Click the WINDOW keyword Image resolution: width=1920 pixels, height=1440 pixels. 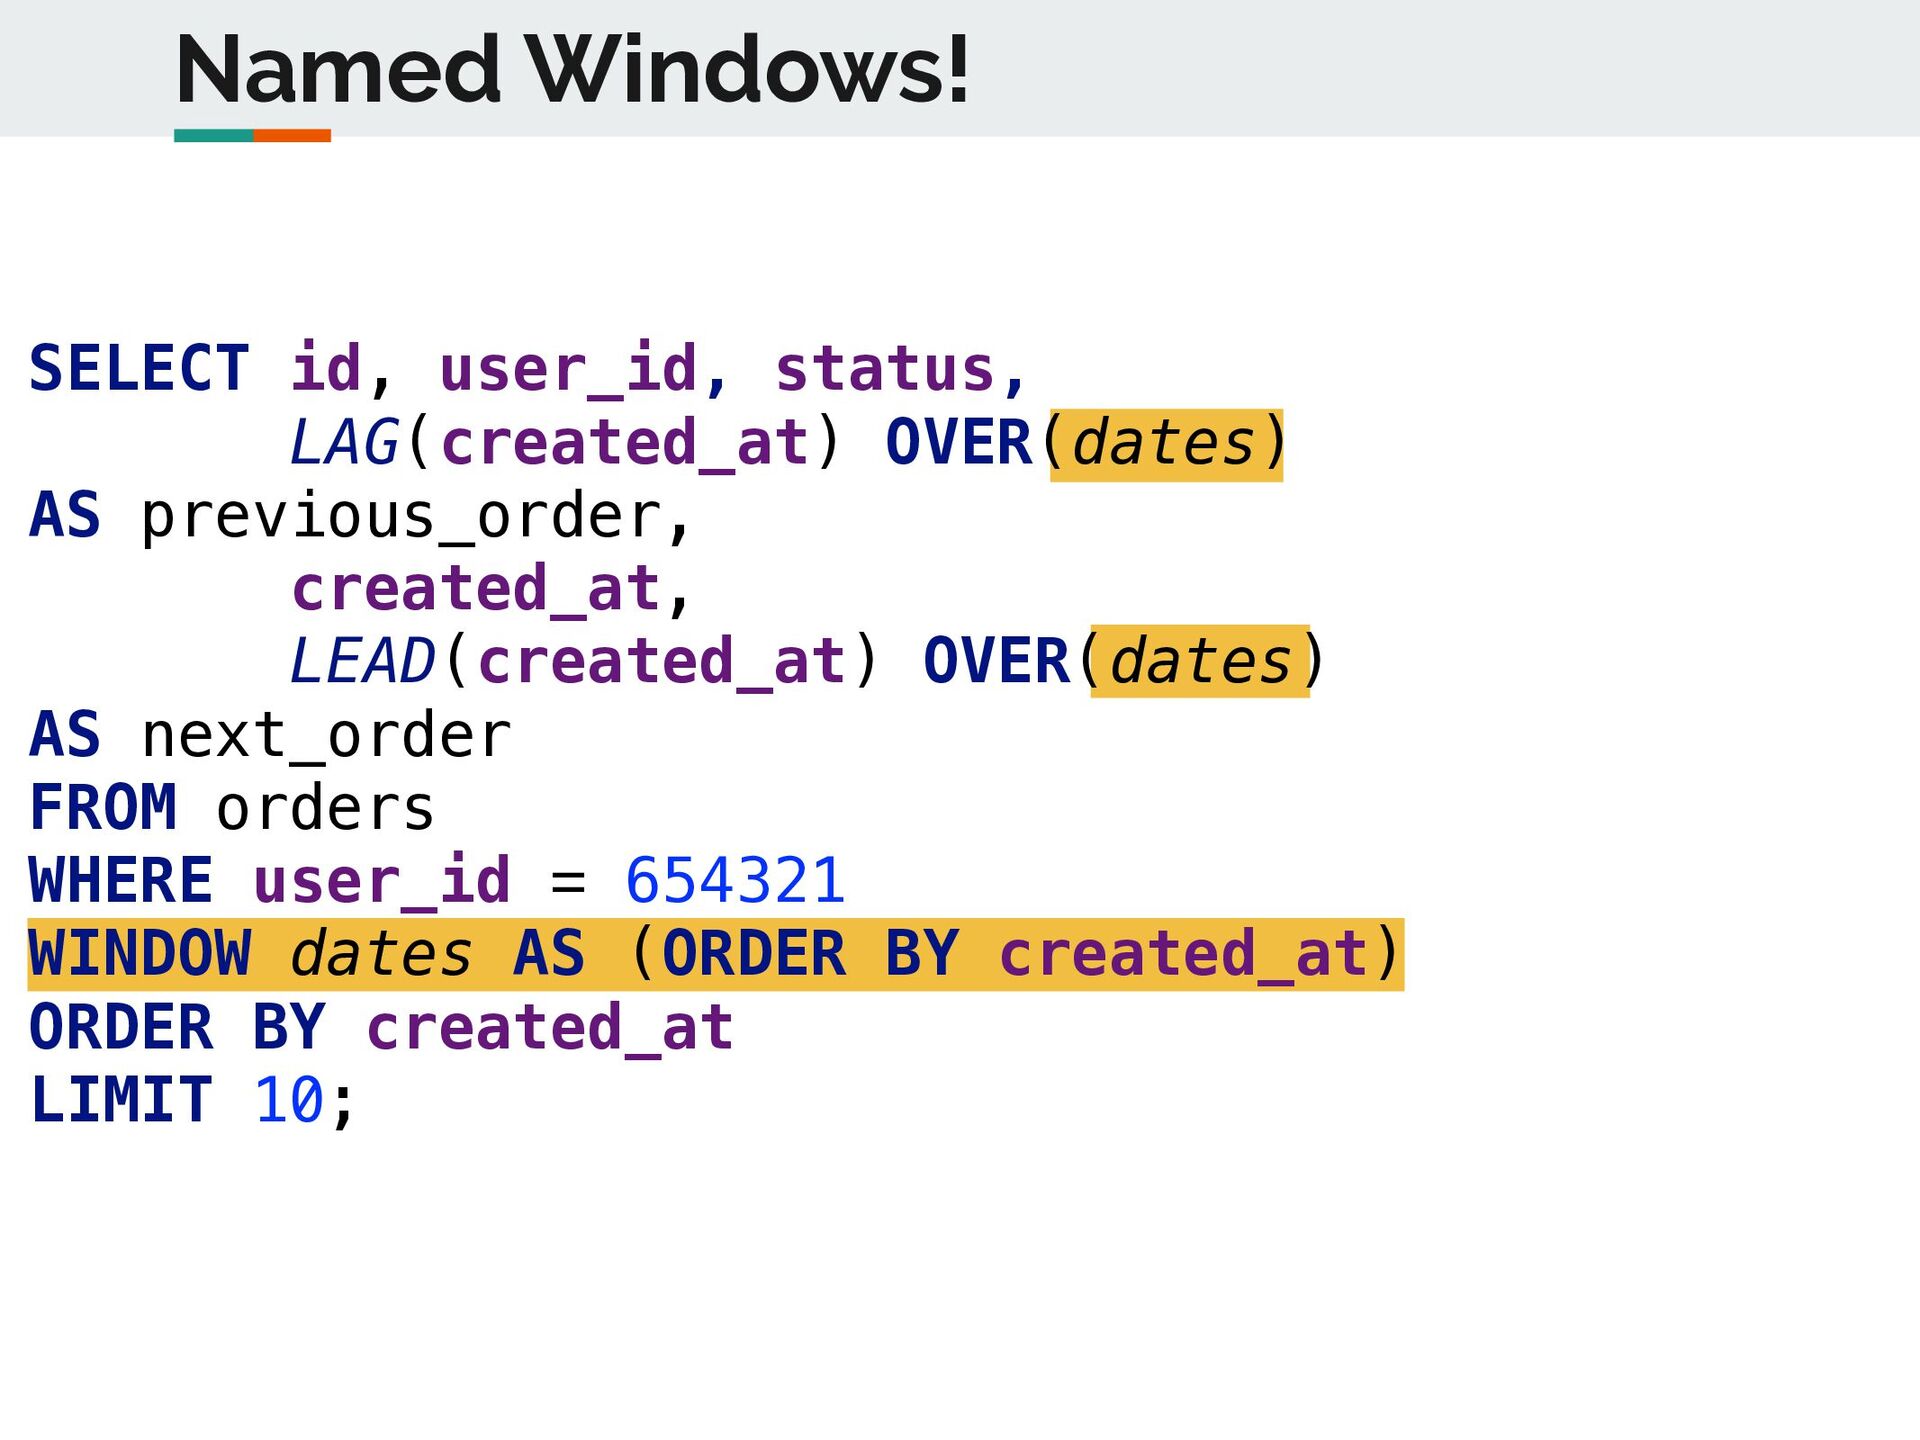click(140, 954)
